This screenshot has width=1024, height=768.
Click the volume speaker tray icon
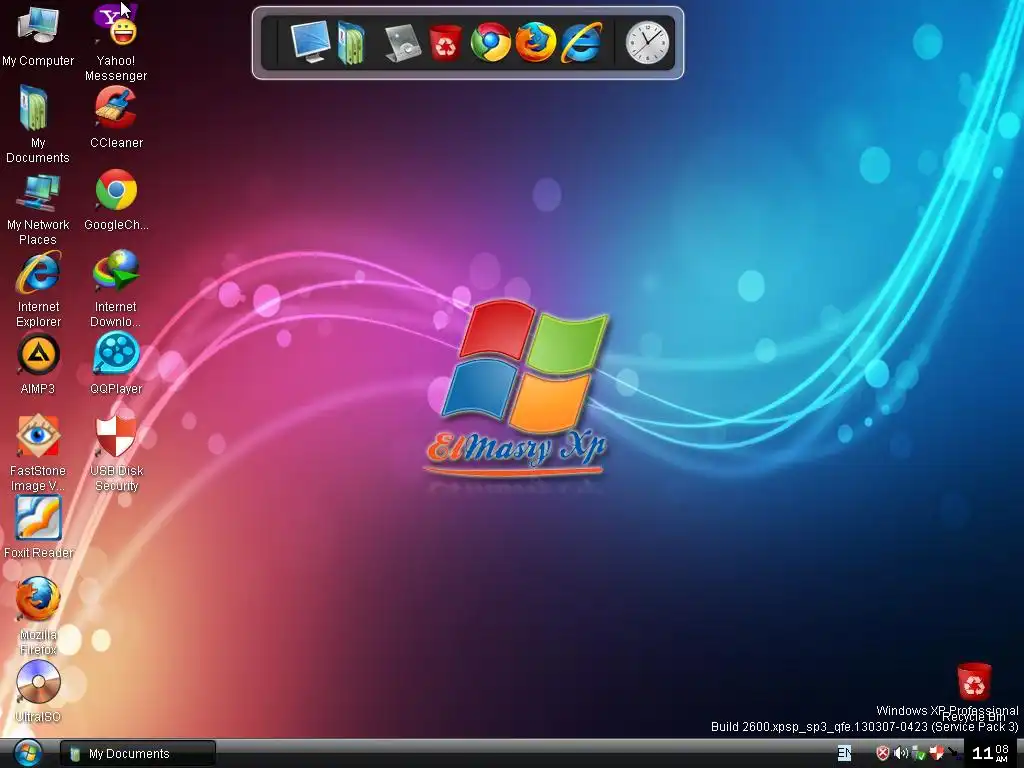point(901,753)
